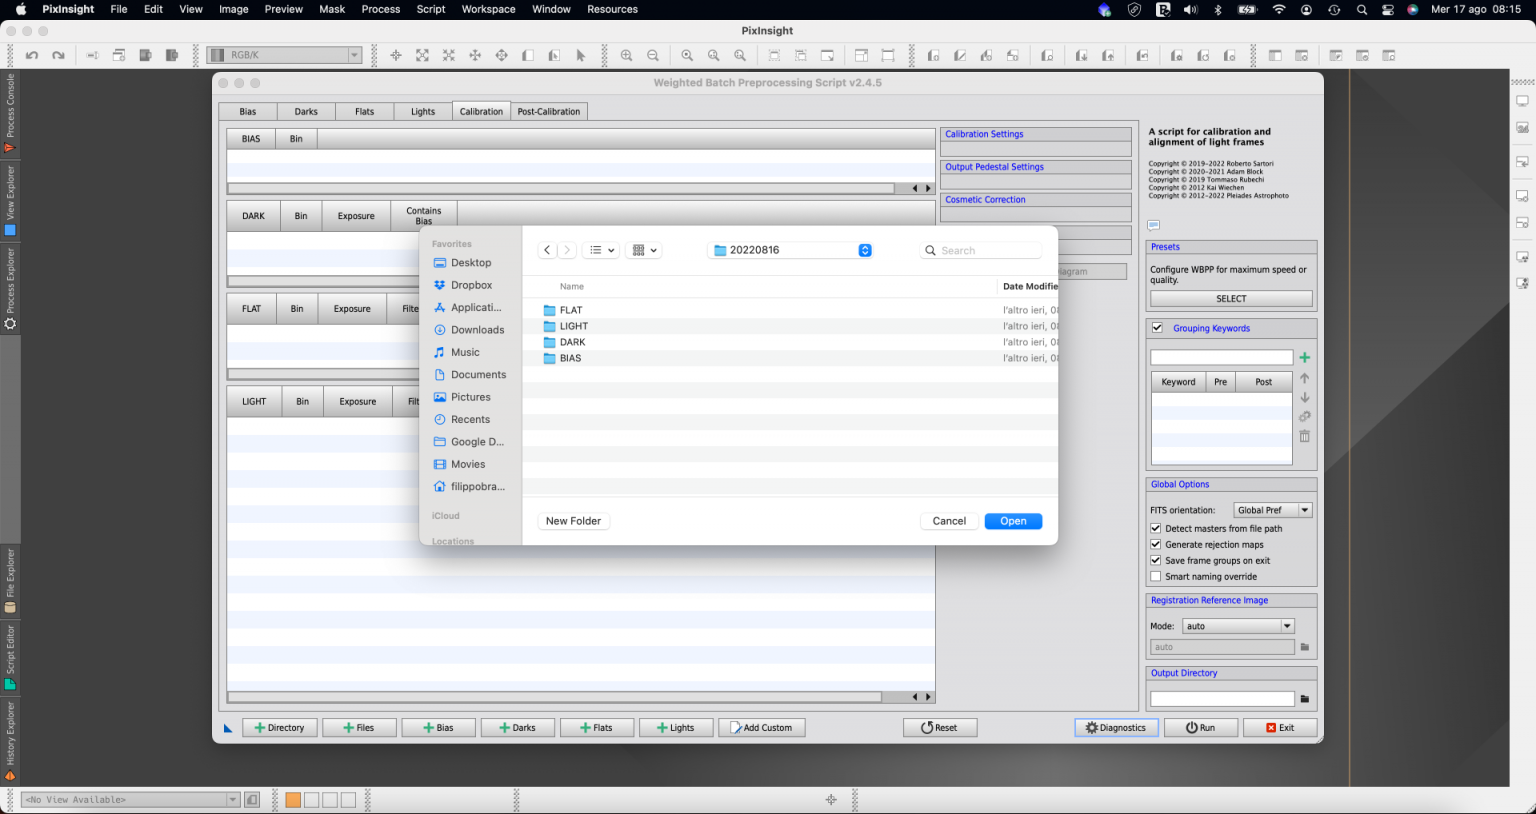Open the FITS orientation Global Pref dropdown
Viewport: 1536px width, 814px height.
pyautogui.click(x=1272, y=509)
